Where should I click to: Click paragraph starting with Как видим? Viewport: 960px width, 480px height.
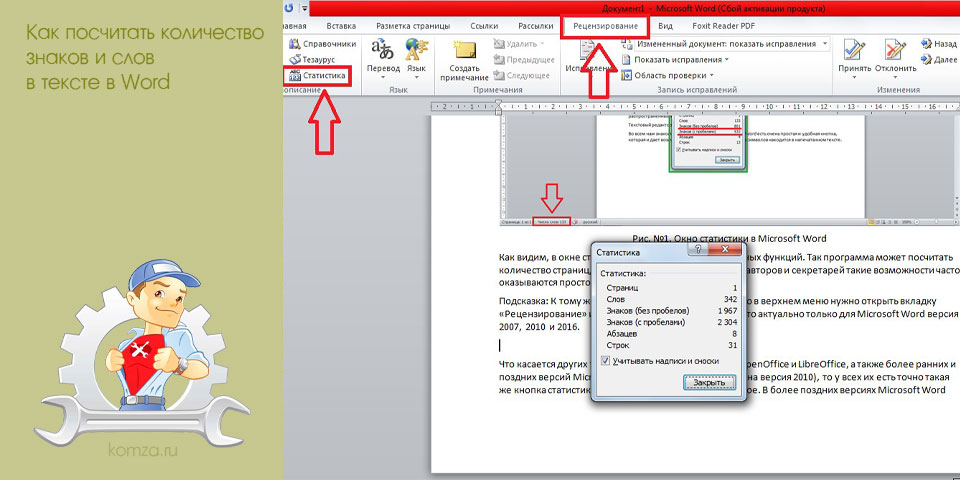pyautogui.click(x=727, y=269)
